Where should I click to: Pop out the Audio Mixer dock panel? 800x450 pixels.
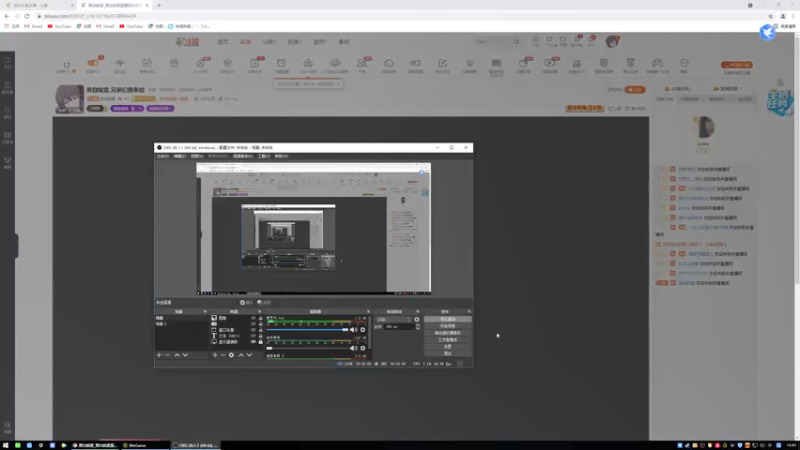(368, 311)
